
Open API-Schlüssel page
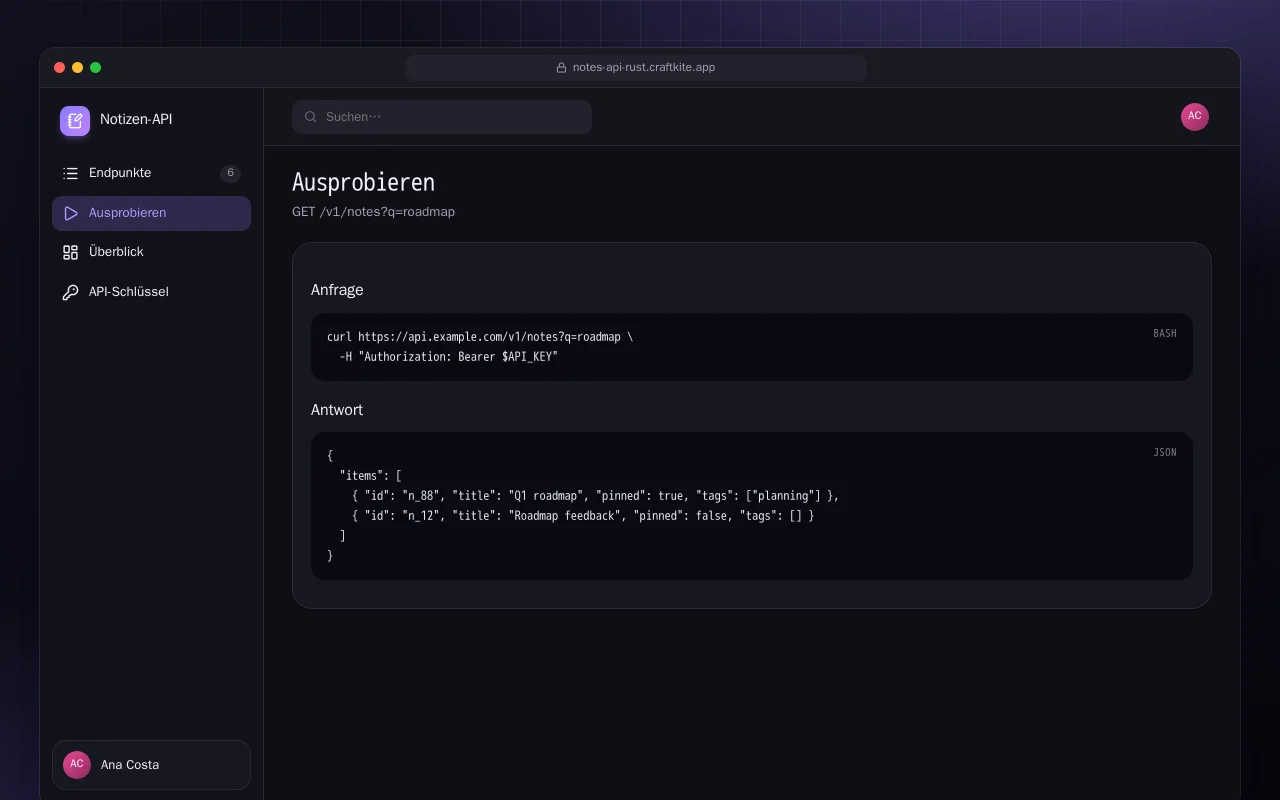coord(151,292)
